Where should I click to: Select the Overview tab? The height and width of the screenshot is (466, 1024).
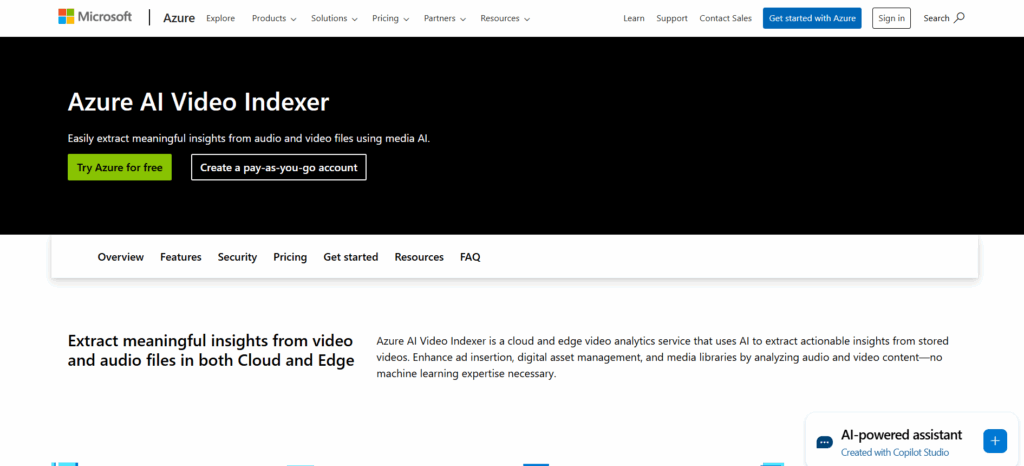coord(121,257)
